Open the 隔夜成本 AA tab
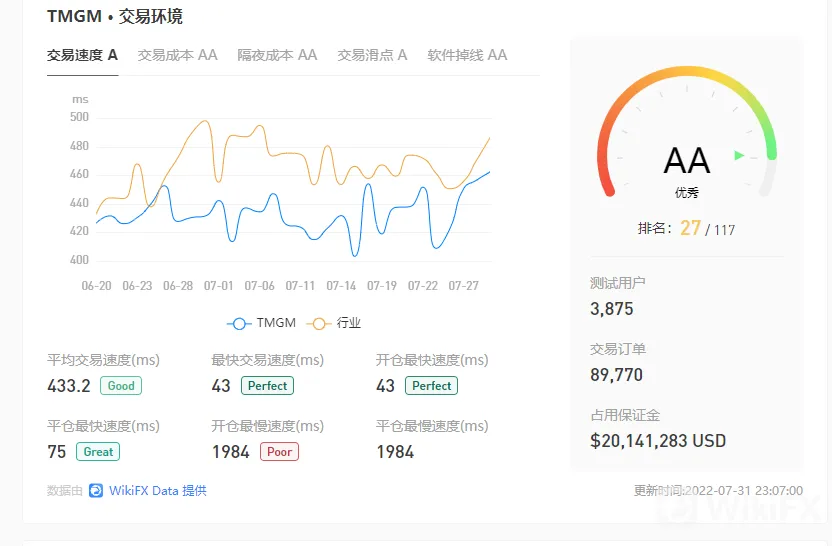832x546 pixels. tap(278, 55)
